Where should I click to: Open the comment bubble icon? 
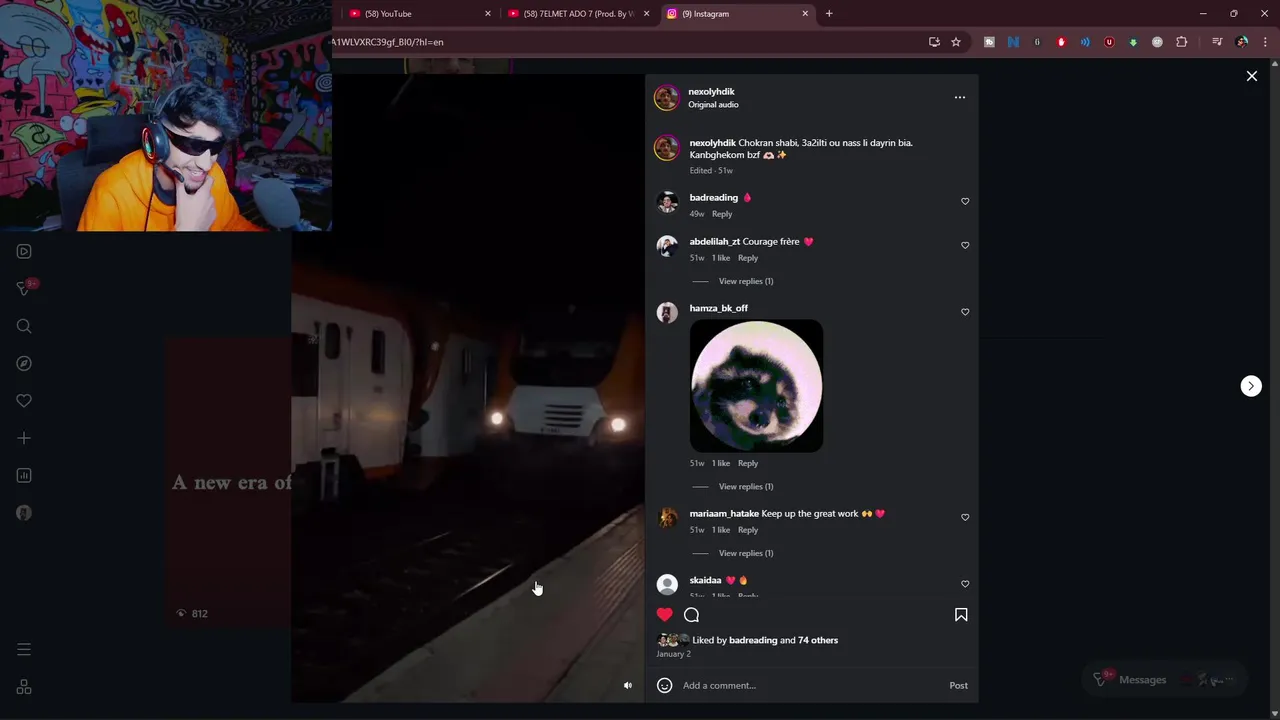coord(691,615)
